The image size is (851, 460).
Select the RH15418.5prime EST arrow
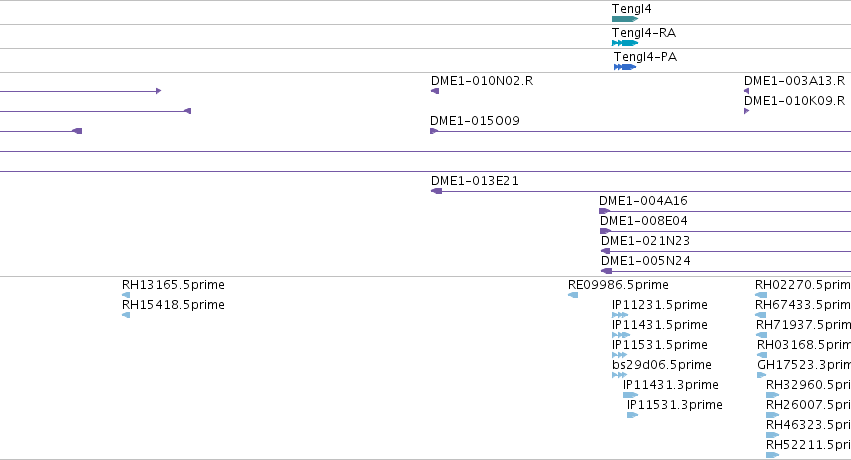pyautogui.click(x=126, y=315)
